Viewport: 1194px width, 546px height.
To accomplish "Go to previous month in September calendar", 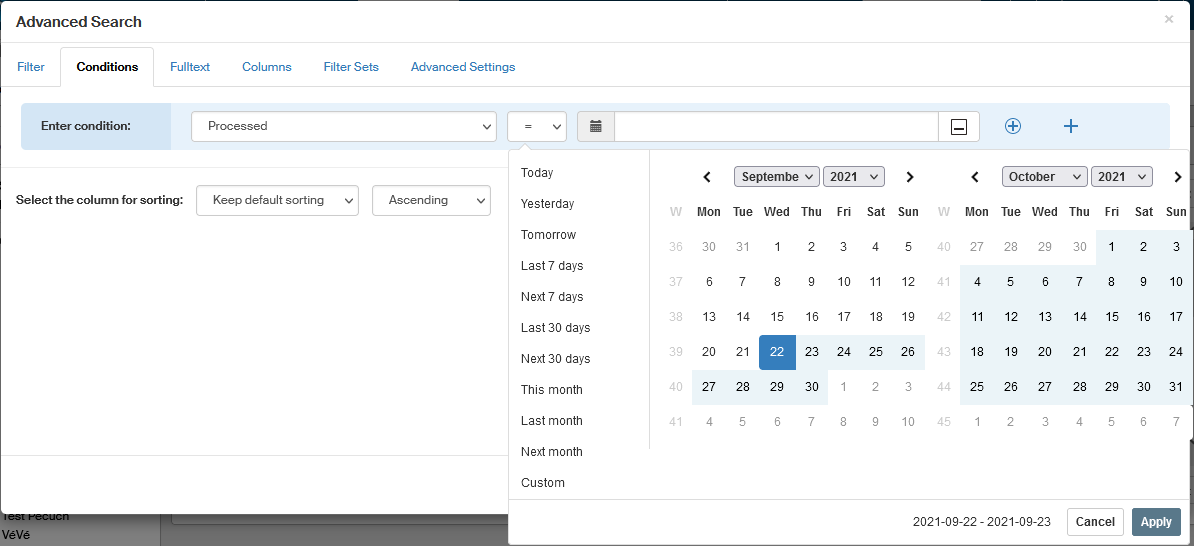I will click(x=707, y=177).
